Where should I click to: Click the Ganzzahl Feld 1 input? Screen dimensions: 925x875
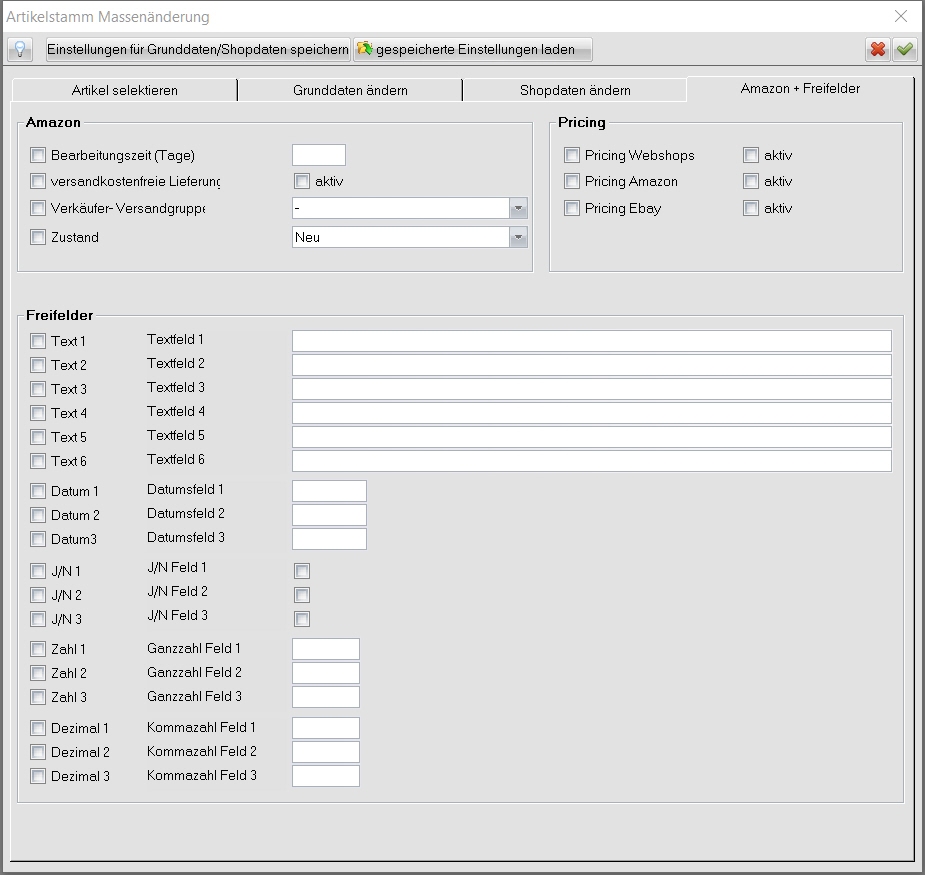click(326, 649)
